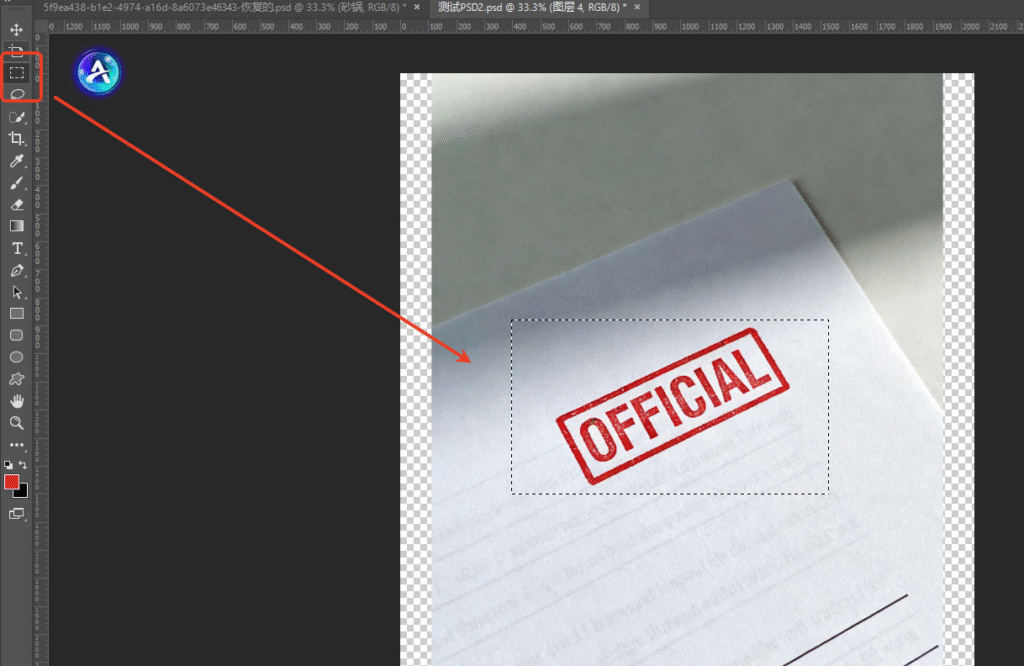Select the Gradient tool

tap(16, 226)
